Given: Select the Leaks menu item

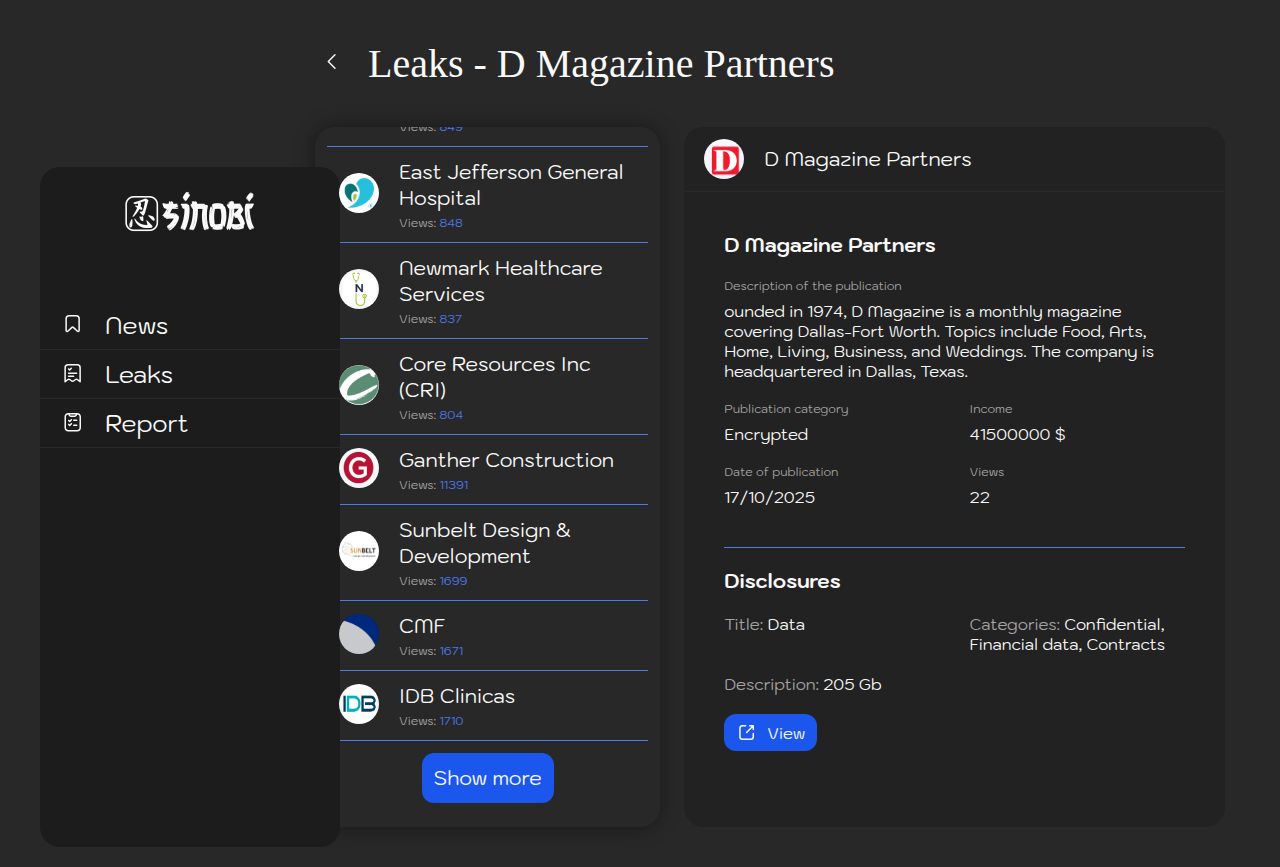Looking at the screenshot, I should tap(139, 375).
